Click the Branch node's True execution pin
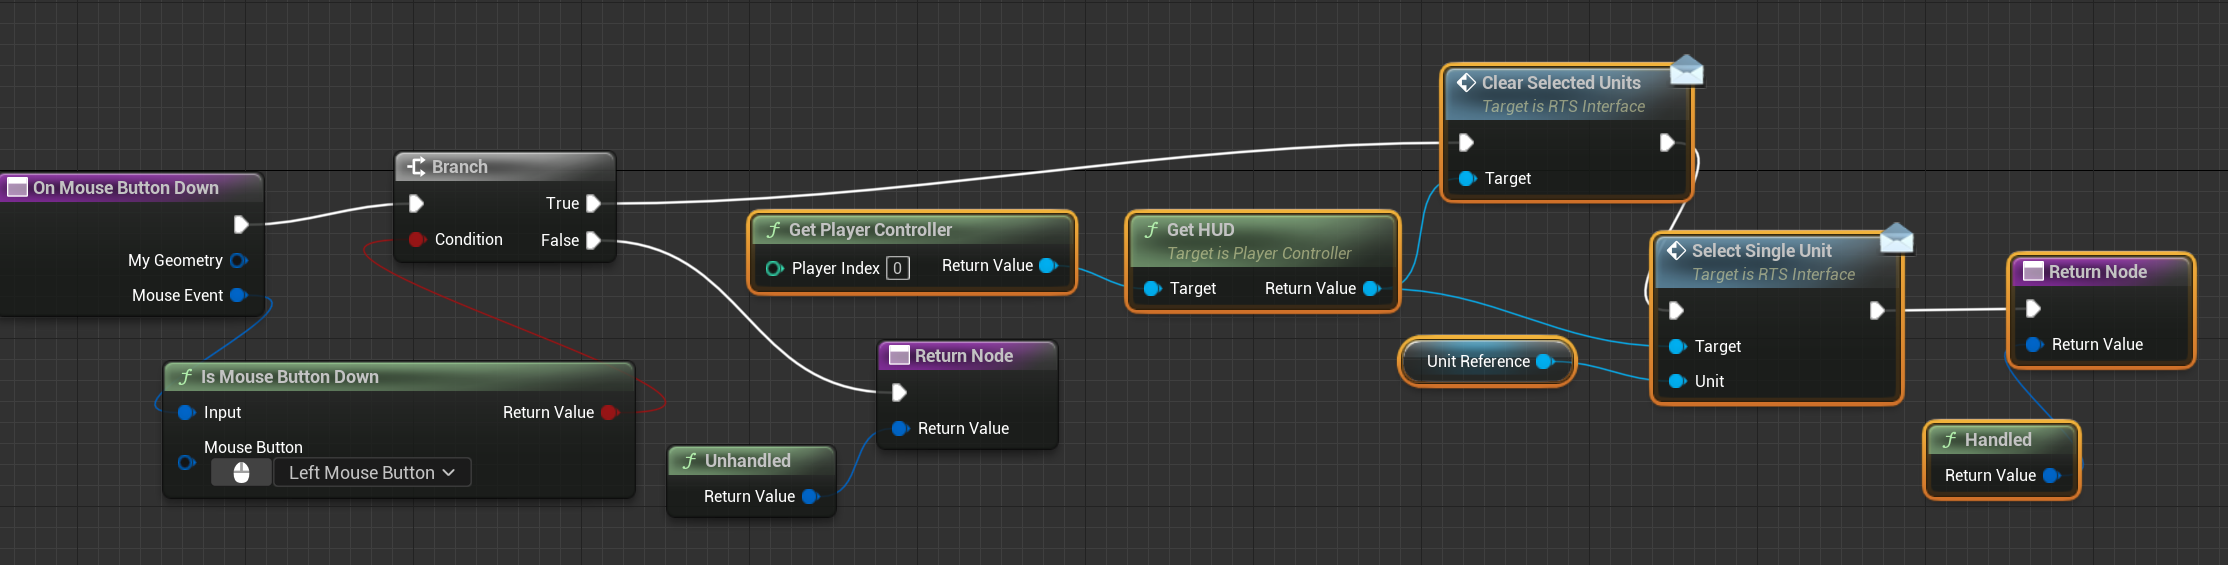The width and height of the screenshot is (2228, 565). point(593,204)
